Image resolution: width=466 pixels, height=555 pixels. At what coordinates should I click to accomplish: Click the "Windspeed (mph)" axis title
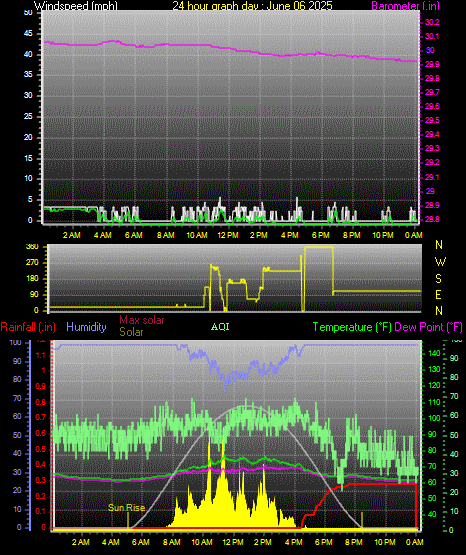pos(76,5)
